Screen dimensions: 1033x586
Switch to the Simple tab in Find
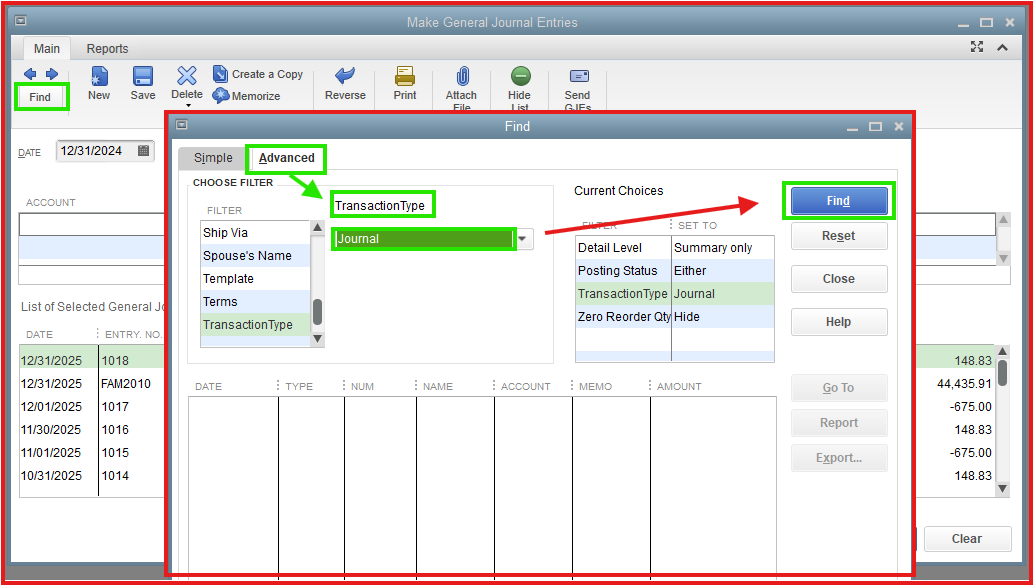pyautogui.click(x=213, y=158)
